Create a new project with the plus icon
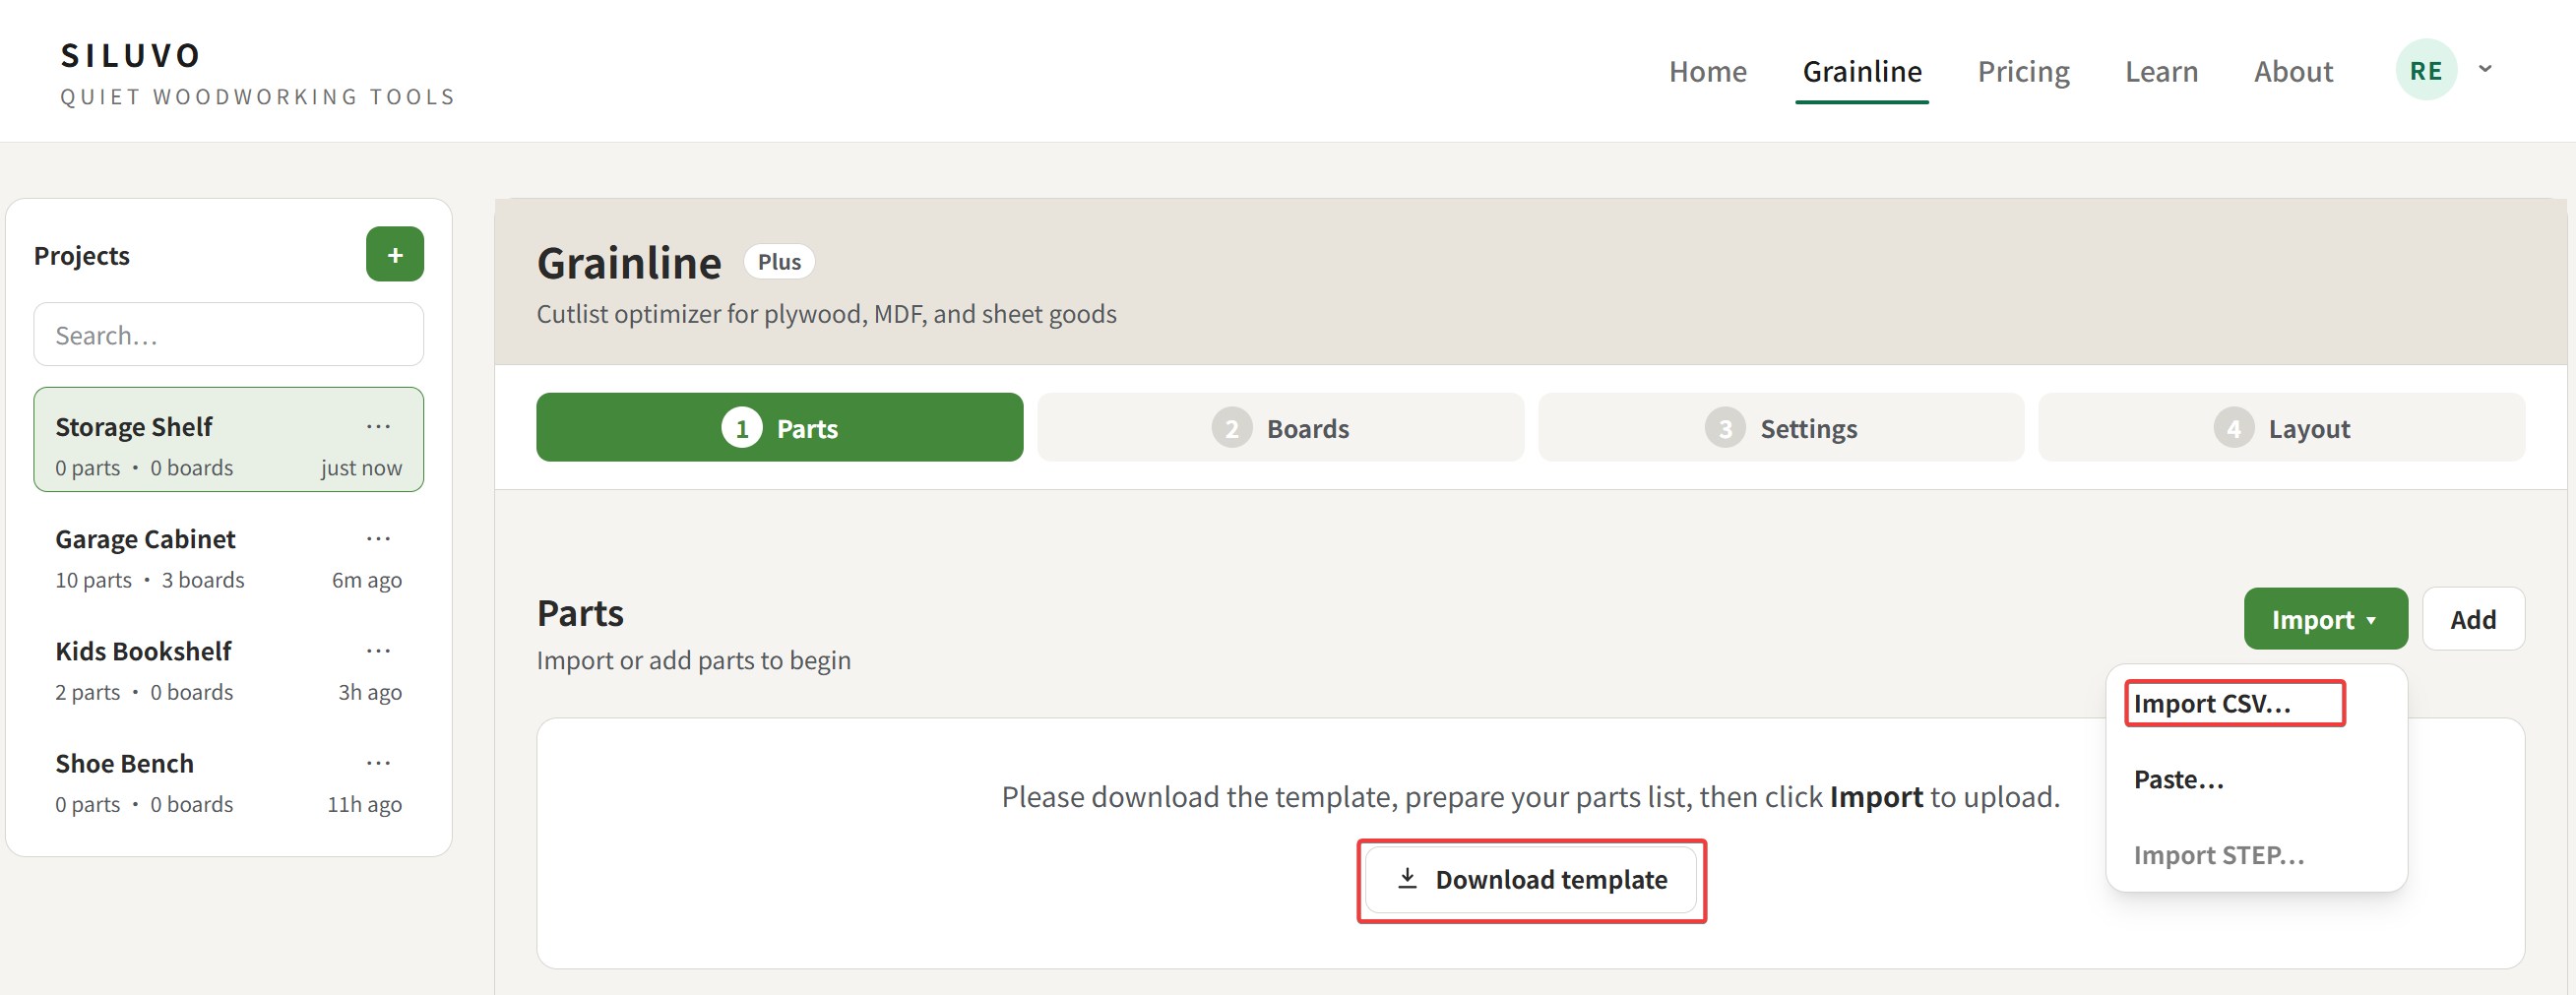 coord(394,254)
